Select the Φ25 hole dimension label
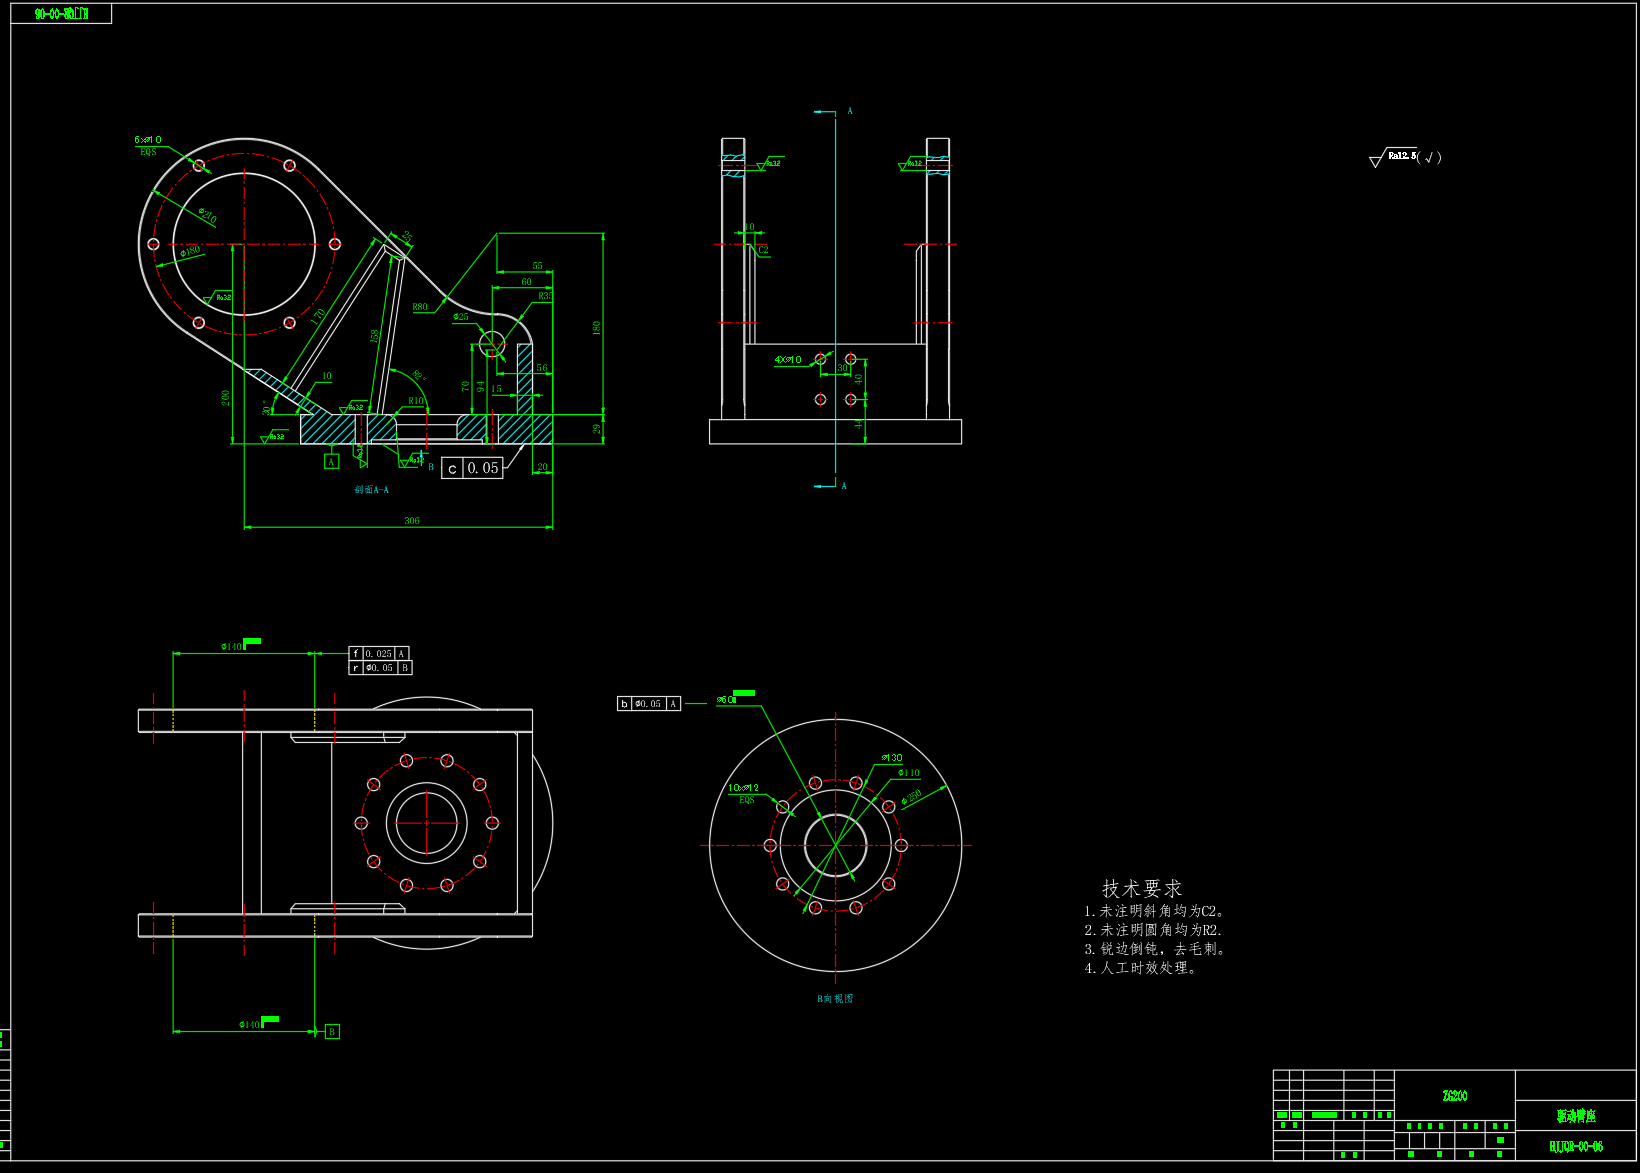The image size is (1640, 1173). pyautogui.click(x=461, y=317)
